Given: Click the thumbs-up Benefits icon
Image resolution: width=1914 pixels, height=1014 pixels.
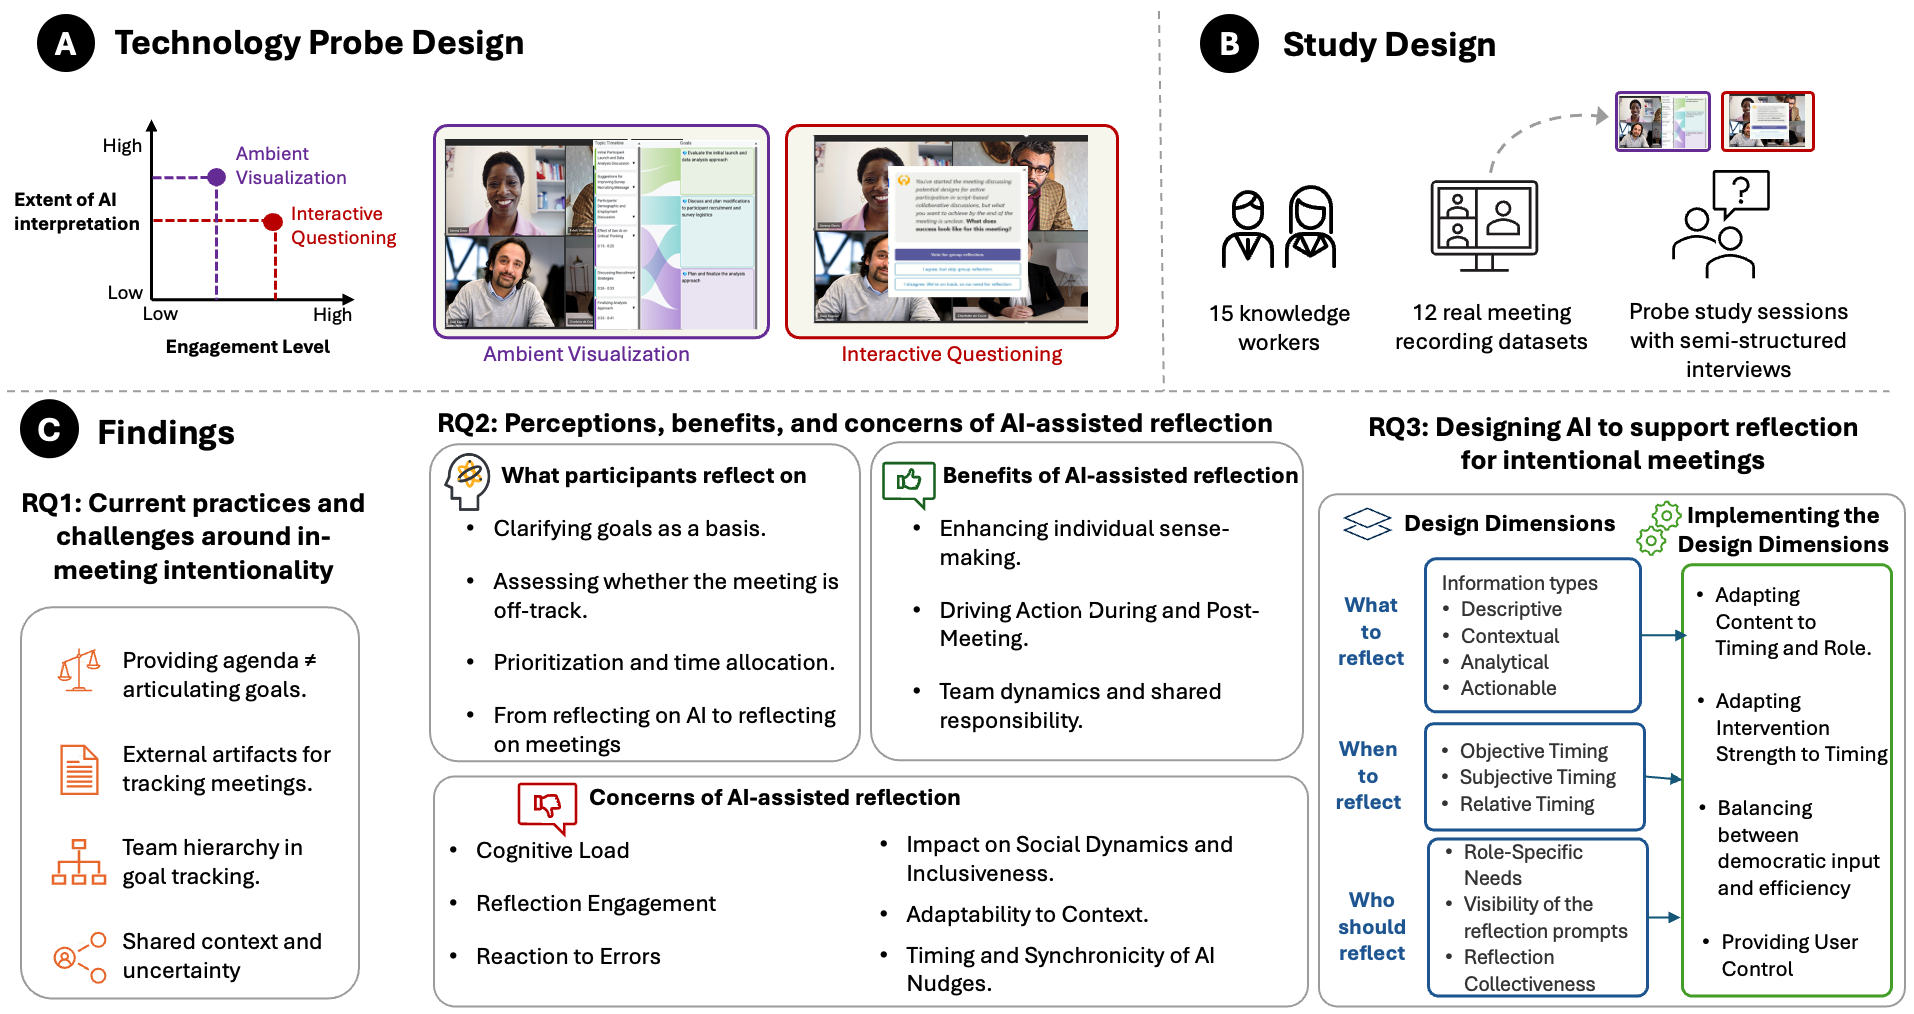Looking at the screenshot, I should coord(908,482).
